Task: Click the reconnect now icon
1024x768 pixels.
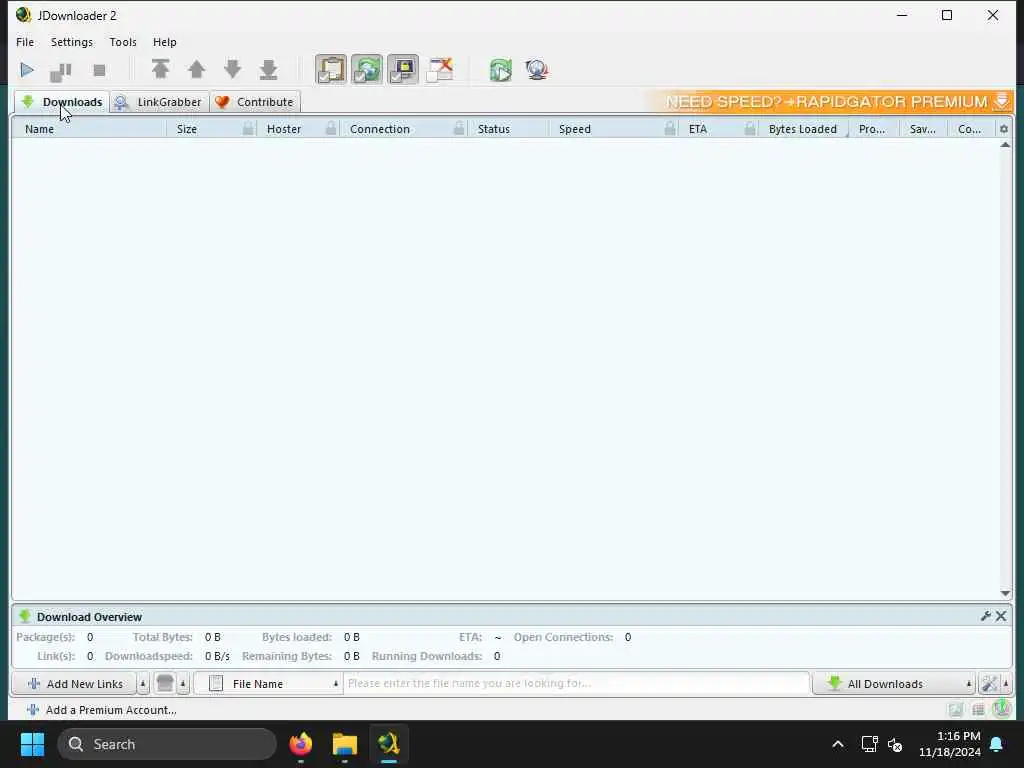Action: click(x=501, y=70)
